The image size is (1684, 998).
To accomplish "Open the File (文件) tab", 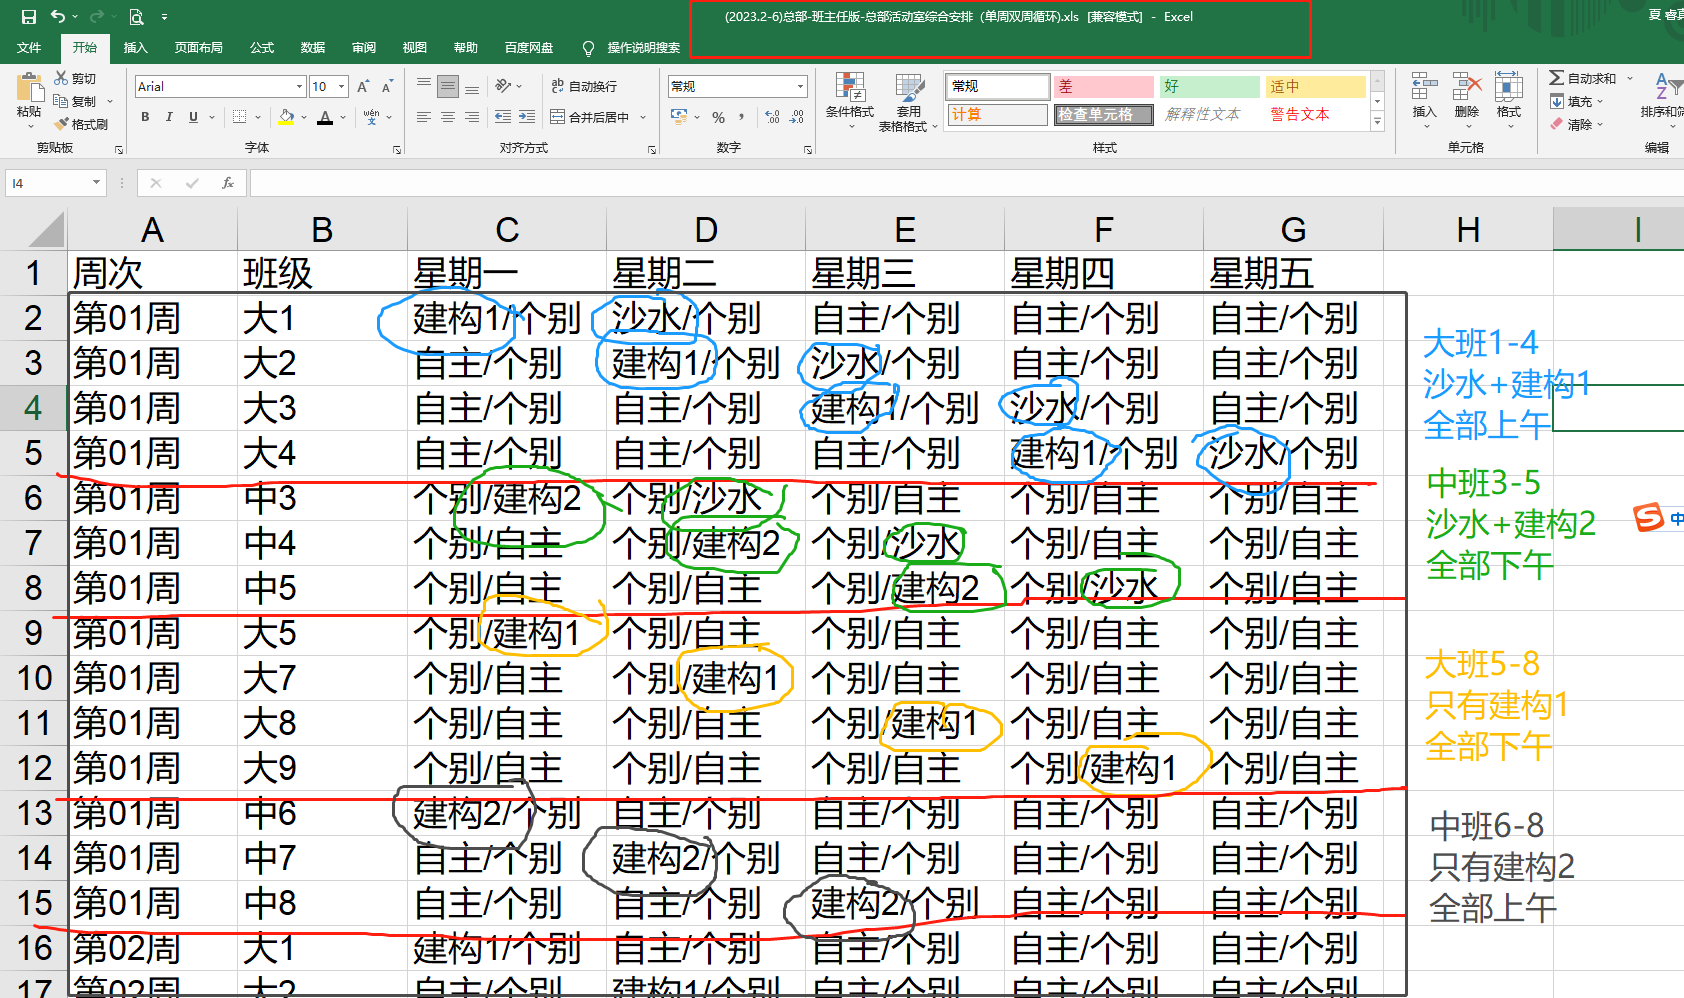I will [29, 47].
